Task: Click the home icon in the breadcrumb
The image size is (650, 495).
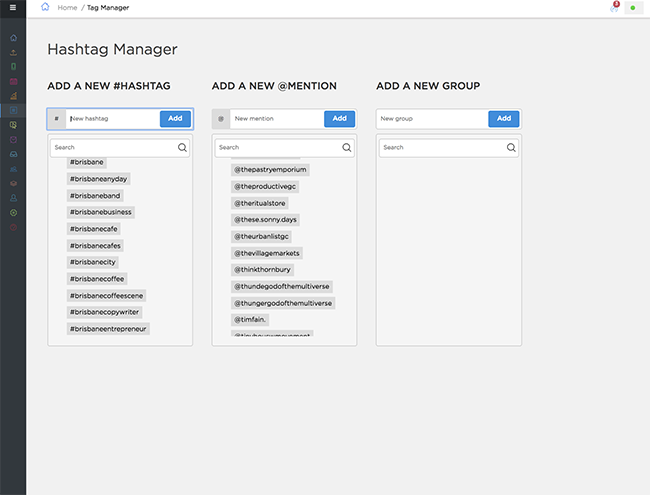Action: pyautogui.click(x=45, y=7)
